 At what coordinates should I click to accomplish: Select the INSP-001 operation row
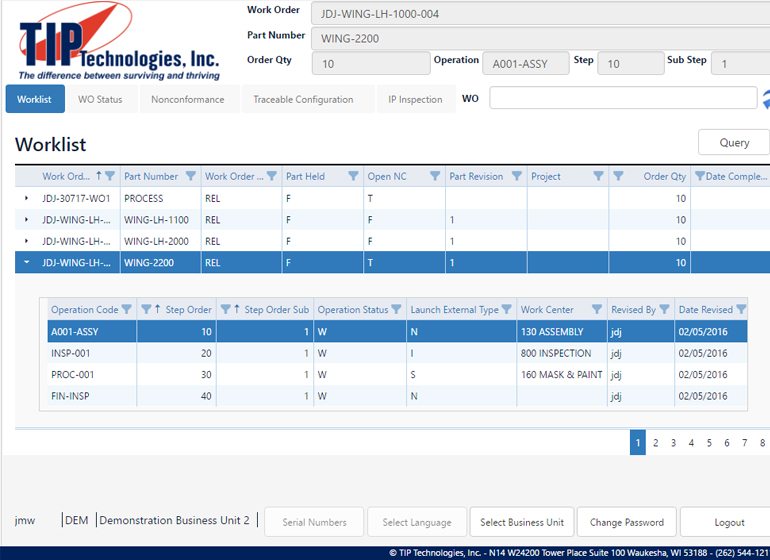click(397, 353)
